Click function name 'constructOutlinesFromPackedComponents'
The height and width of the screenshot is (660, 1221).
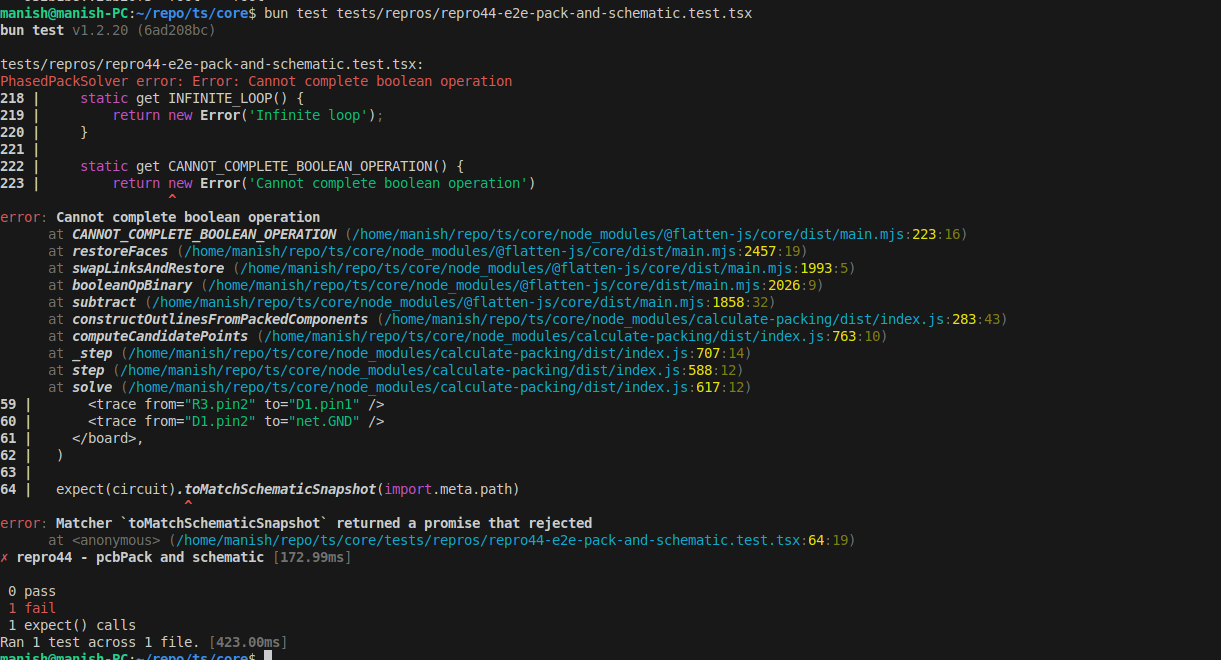(x=220, y=319)
